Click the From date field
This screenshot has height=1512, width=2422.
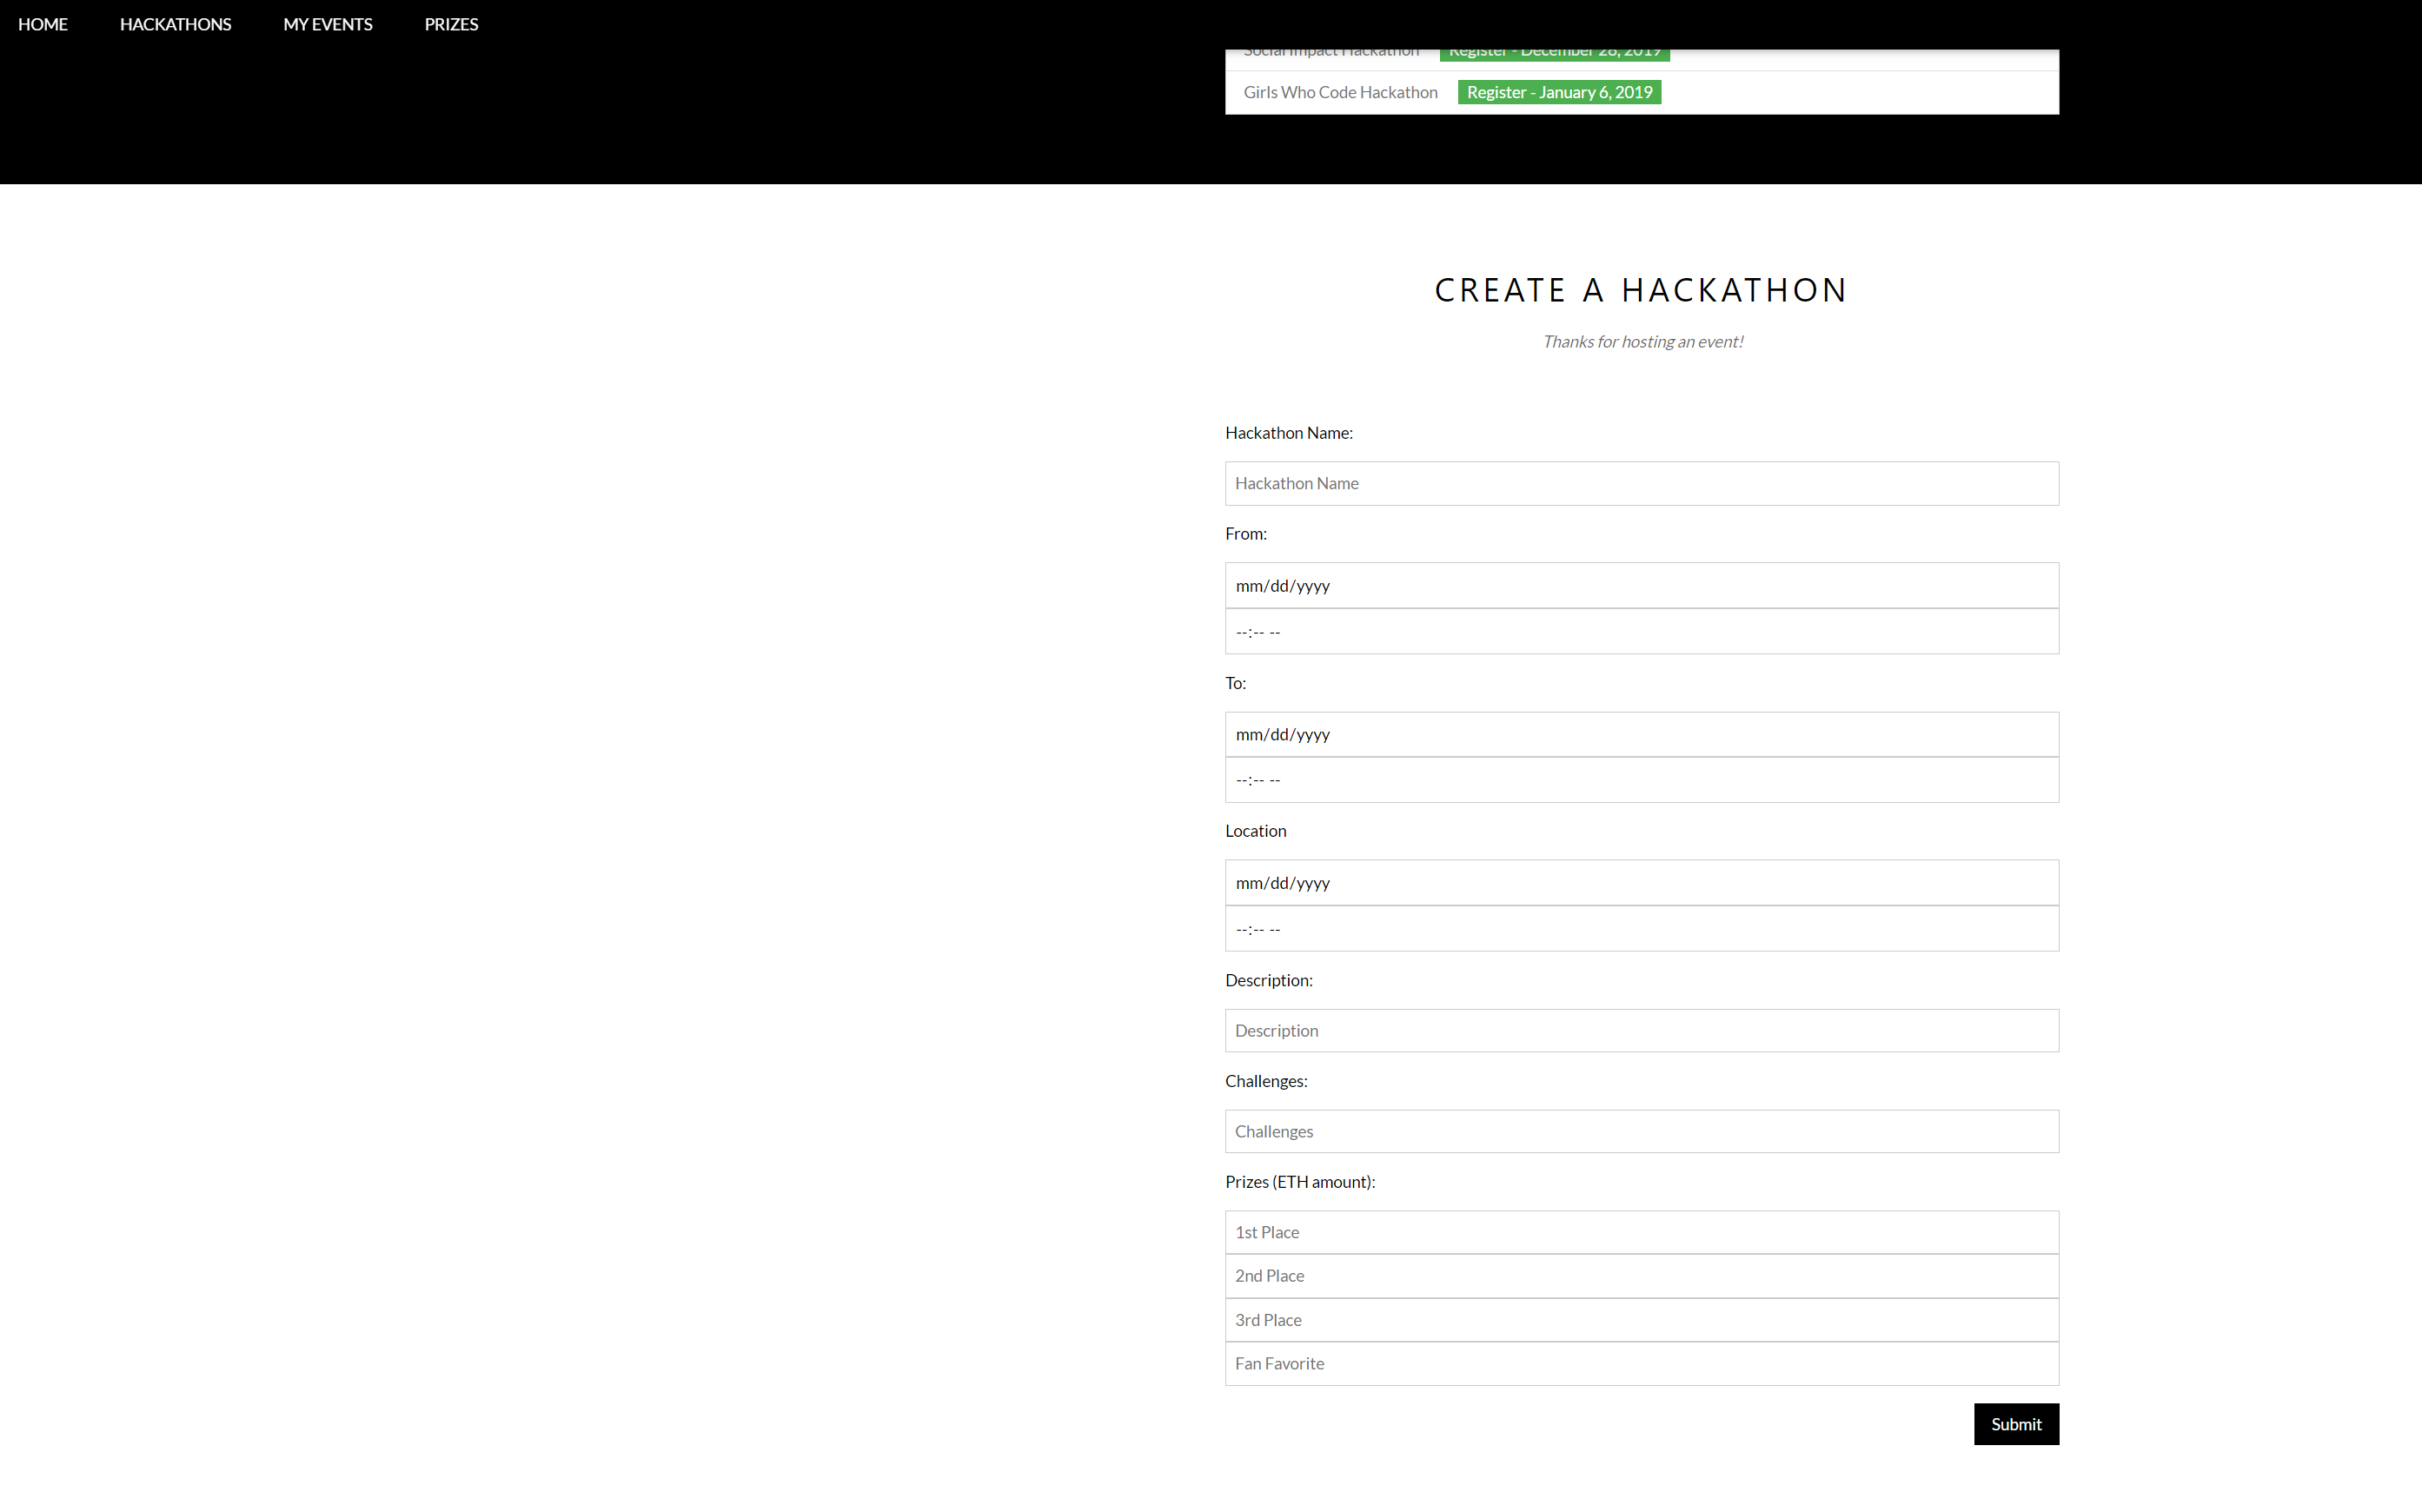pyautogui.click(x=1641, y=585)
